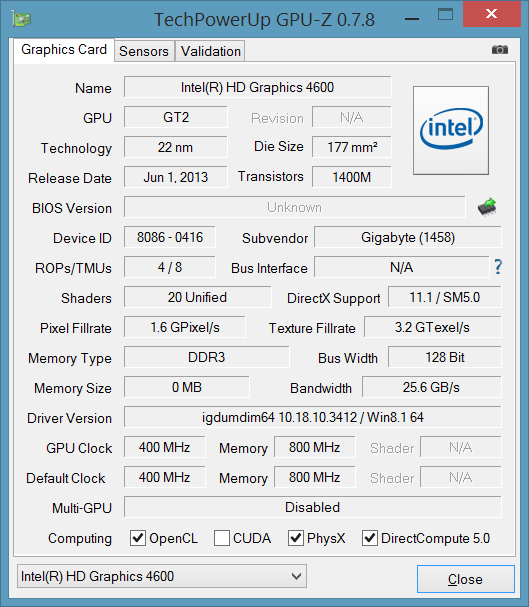Toggle the PhysX checkbox
The image size is (529, 607).
pyautogui.click(x=296, y=538)
